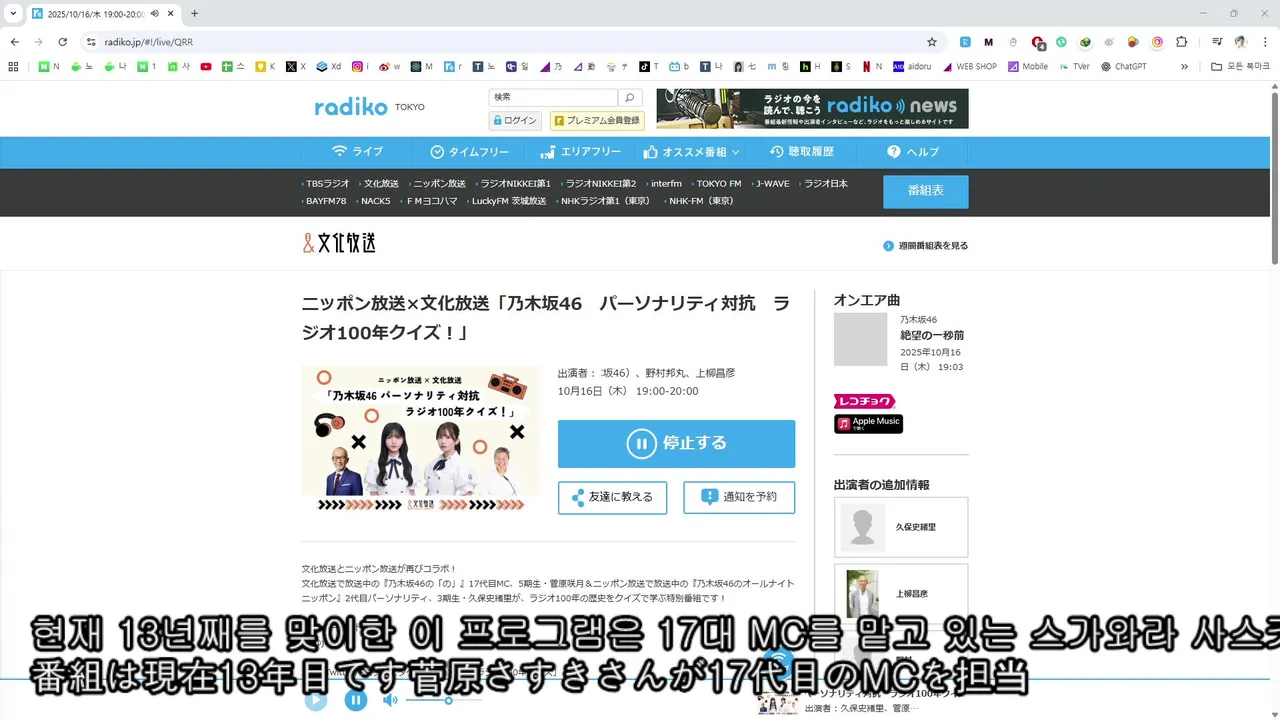The width and height of the screenshot is (1280, 720).
Task: Pause playback in bottom player bar
Action: 356,700
